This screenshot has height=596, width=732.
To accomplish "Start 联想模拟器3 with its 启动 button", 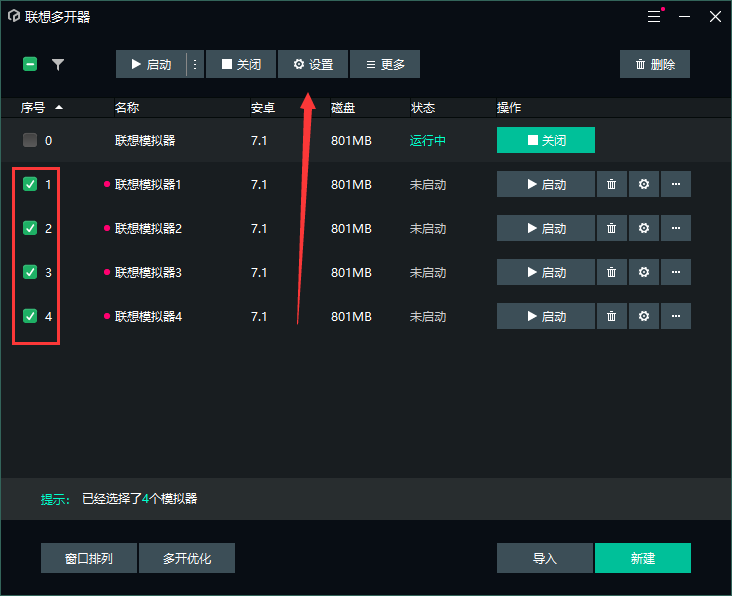I will tap(546, 272).
